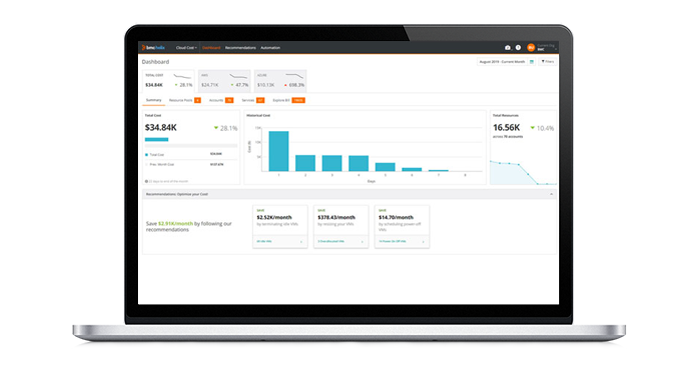Click the Total Cost blue progress bar
Viewport: 690px width, 368px height.
click(157, 140)
